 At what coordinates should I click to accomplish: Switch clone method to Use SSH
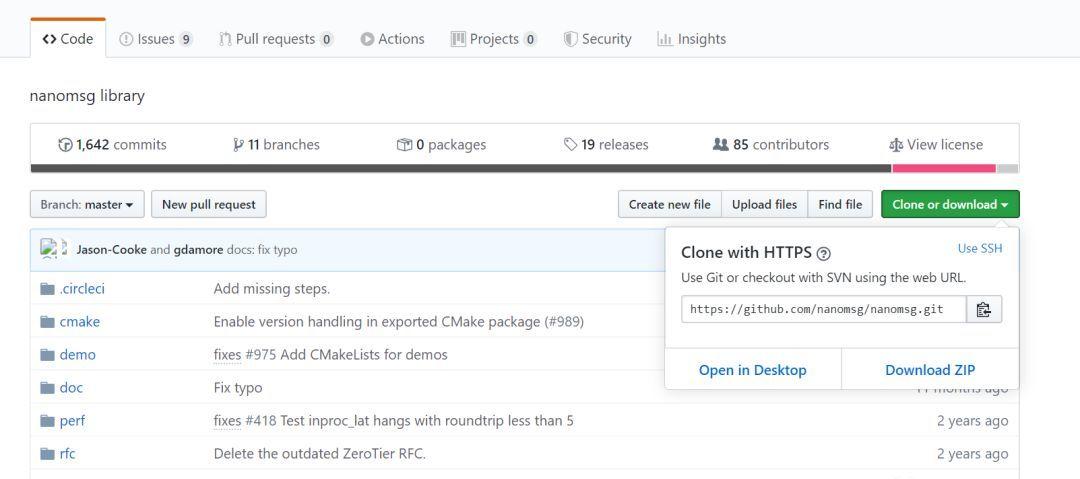coord(980,248)
